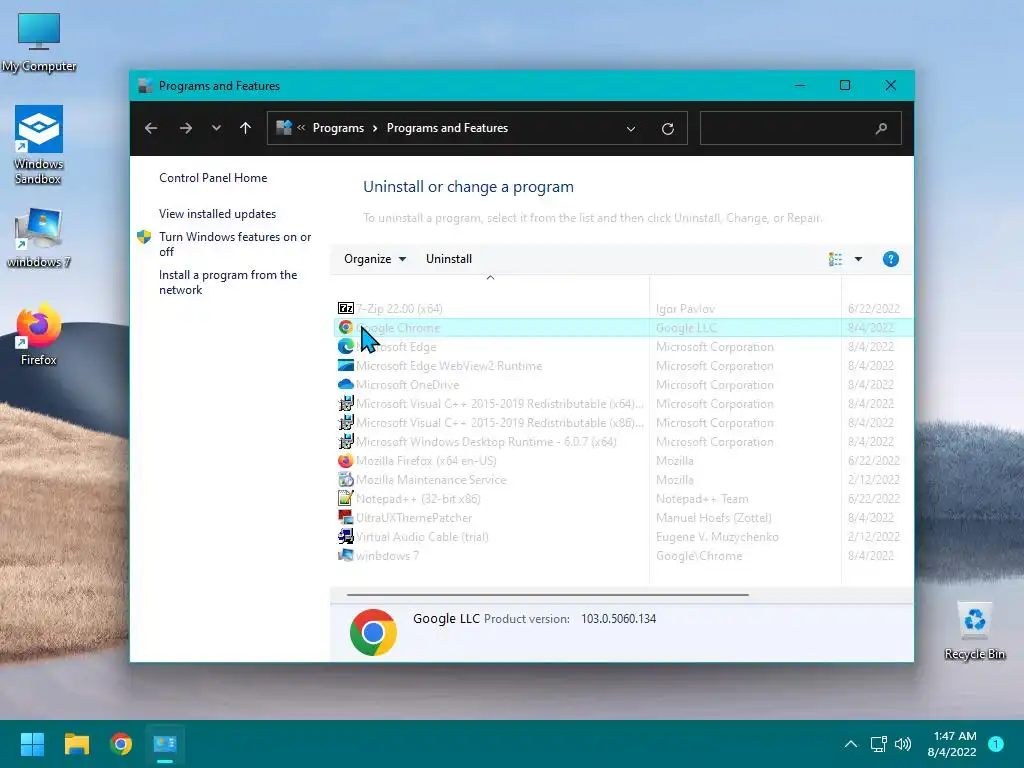
Task: Select the Google Chrome list icon
Action: [345, 327]
